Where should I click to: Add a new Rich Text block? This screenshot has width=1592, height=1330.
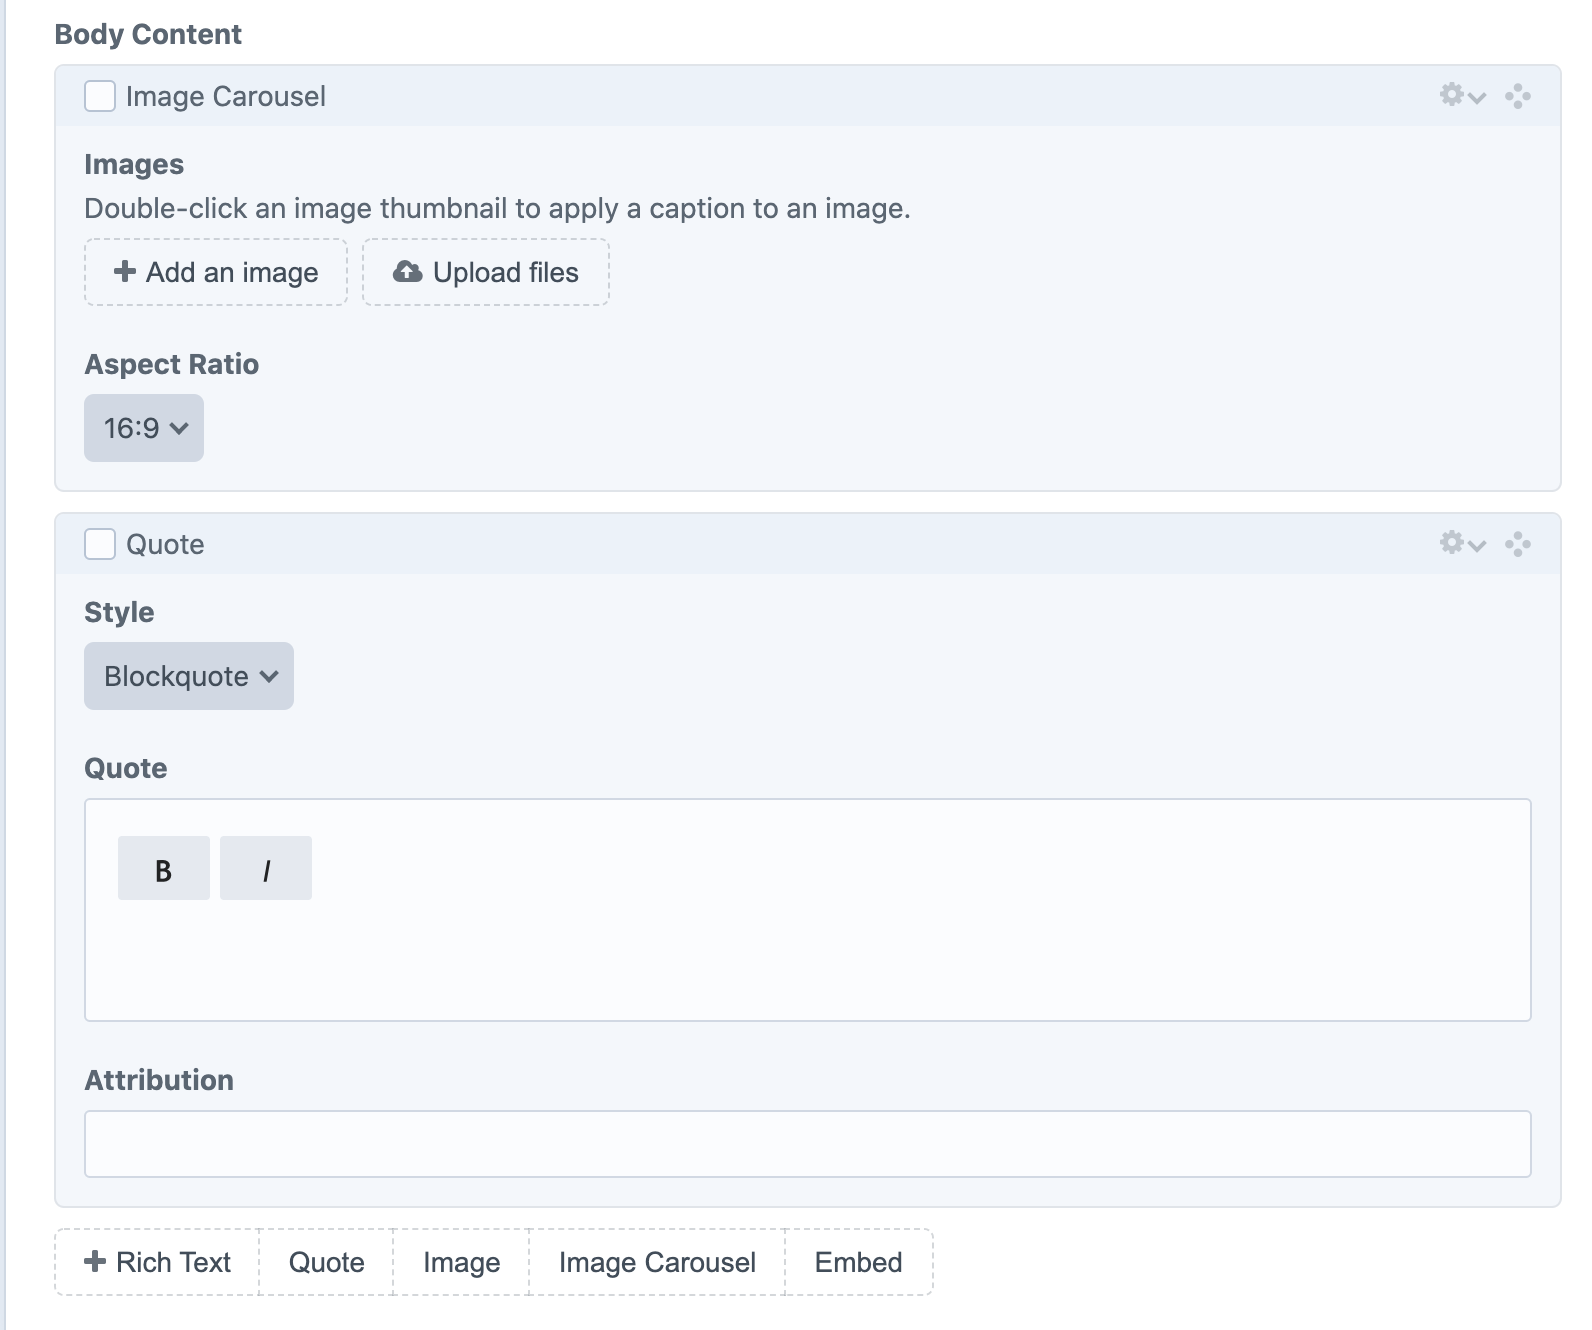(x=158, y=1262)
